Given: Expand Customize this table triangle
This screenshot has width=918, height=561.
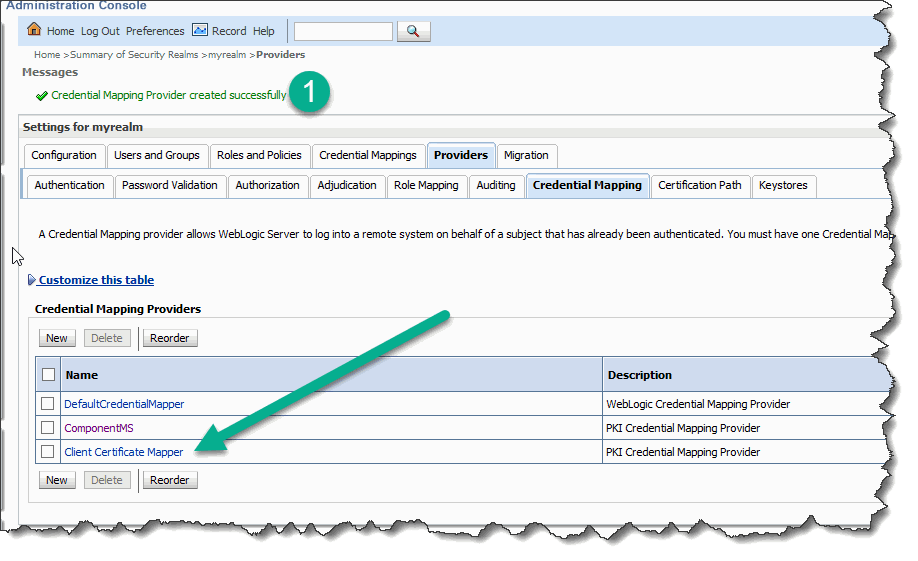Looking at the screenshot, I should [32, 280].
